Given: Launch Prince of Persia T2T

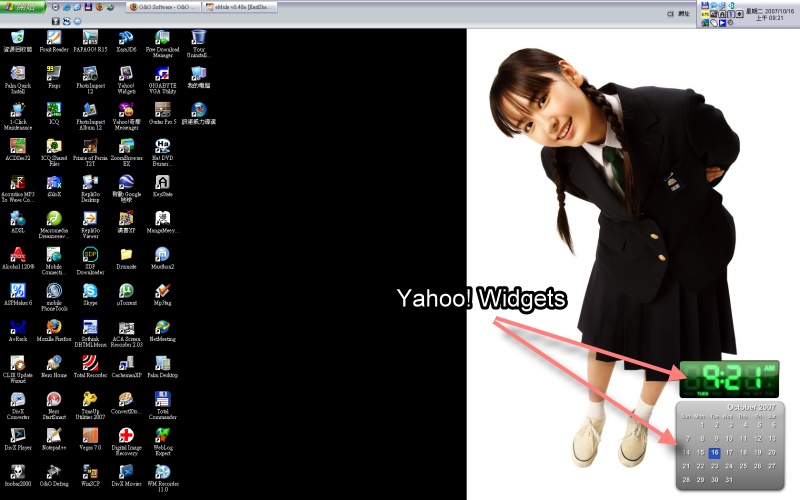Looking at the screenshot, I should coord(90,152).
